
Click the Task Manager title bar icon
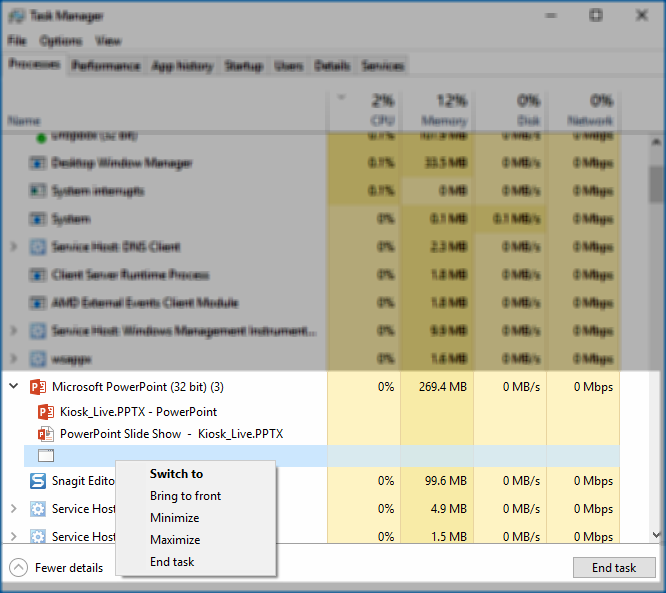click(17, 16)
